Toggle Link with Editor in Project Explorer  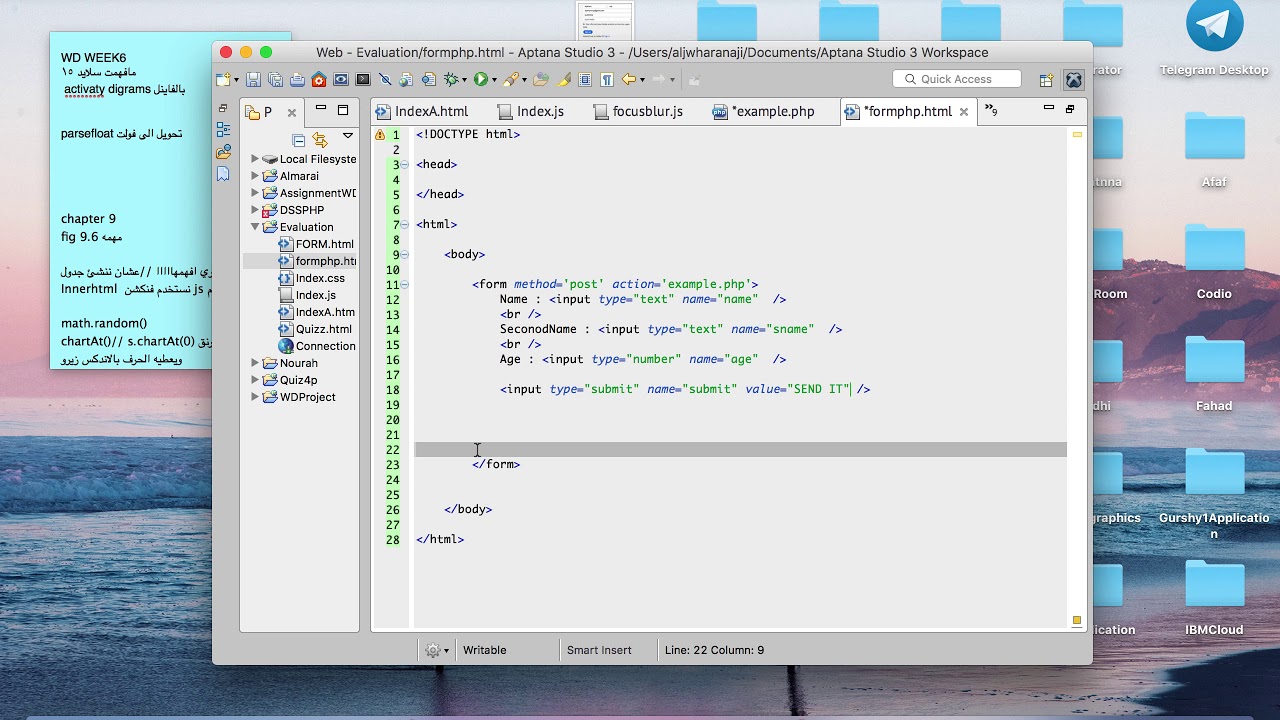pos(320,140)
